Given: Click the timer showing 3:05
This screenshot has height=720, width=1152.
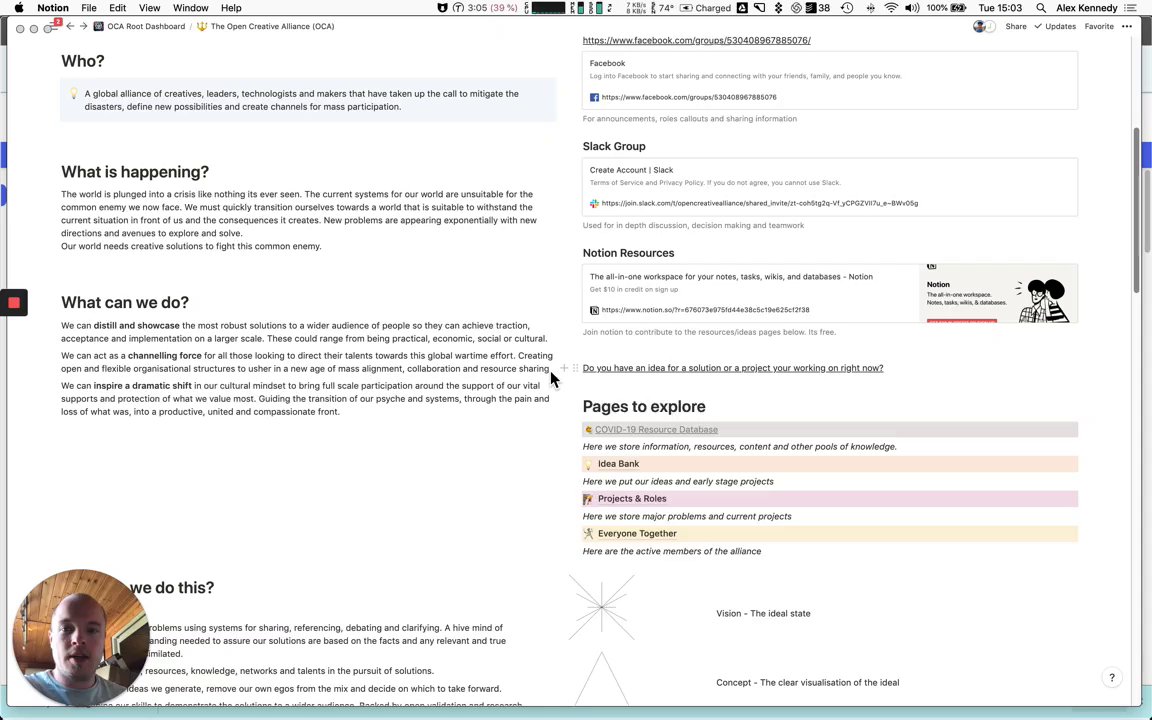Looking at the screenshot, I should coord(485,8).
